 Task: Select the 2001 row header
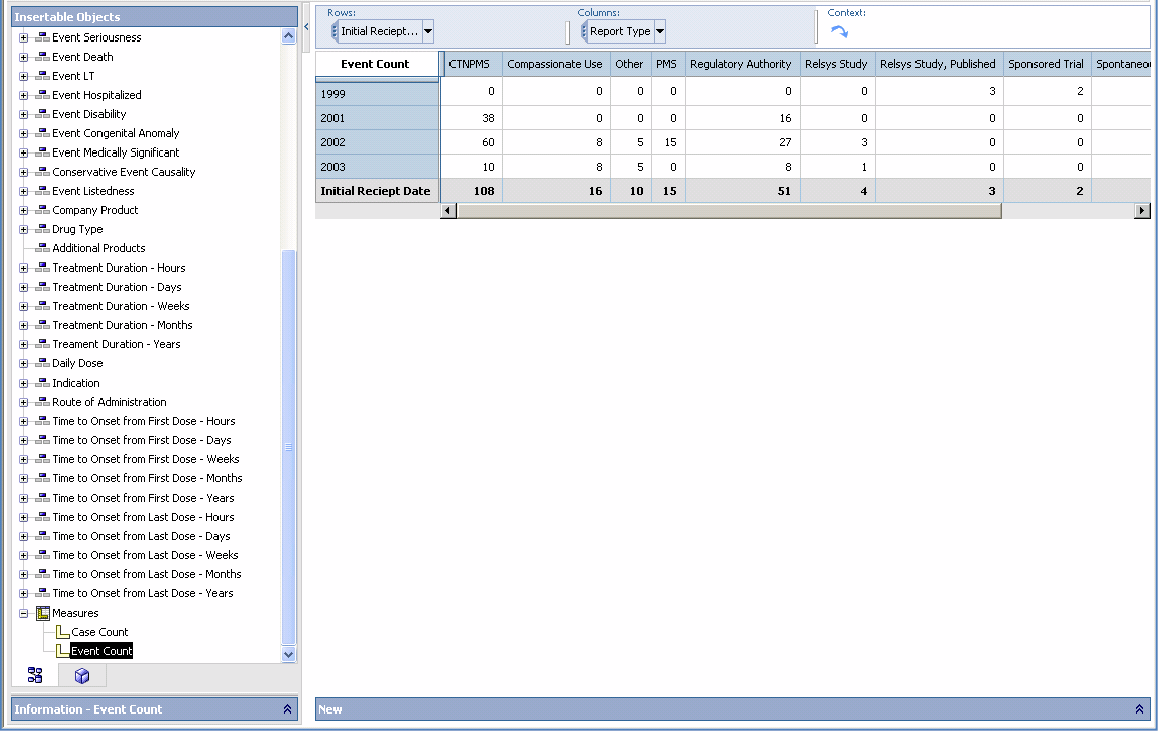click(x=378, y=118)
